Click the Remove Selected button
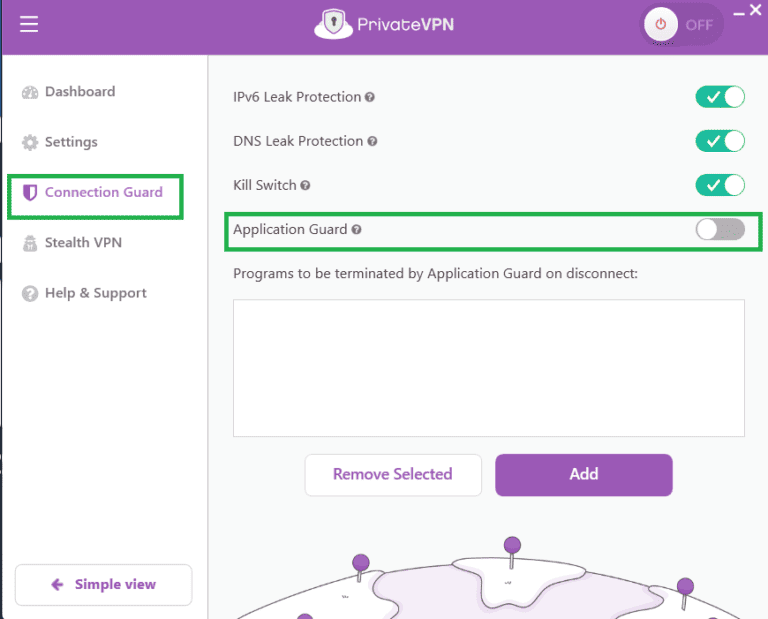 tap(393, 475)
